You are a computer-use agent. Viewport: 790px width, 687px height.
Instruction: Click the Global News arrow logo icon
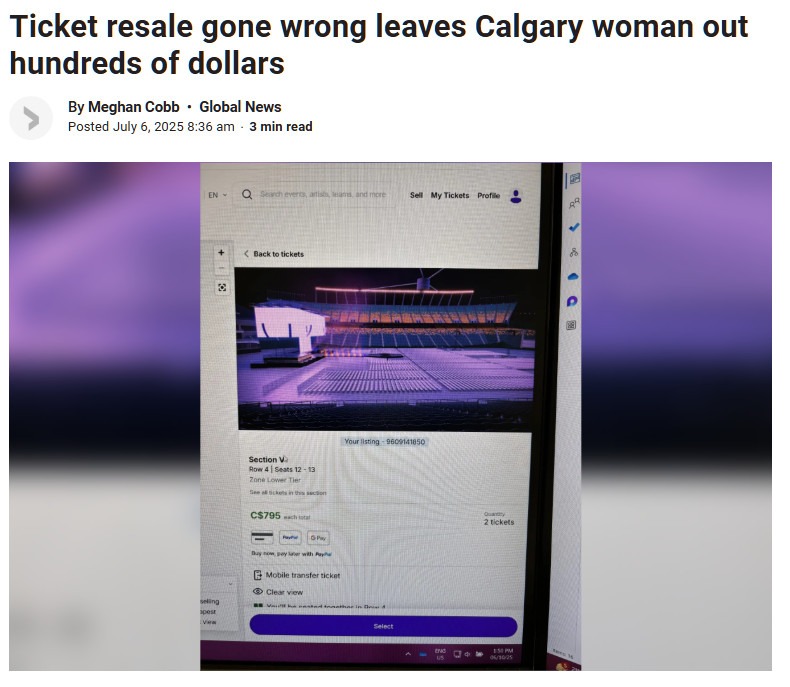pyautogui.click(x=31, y=118)
